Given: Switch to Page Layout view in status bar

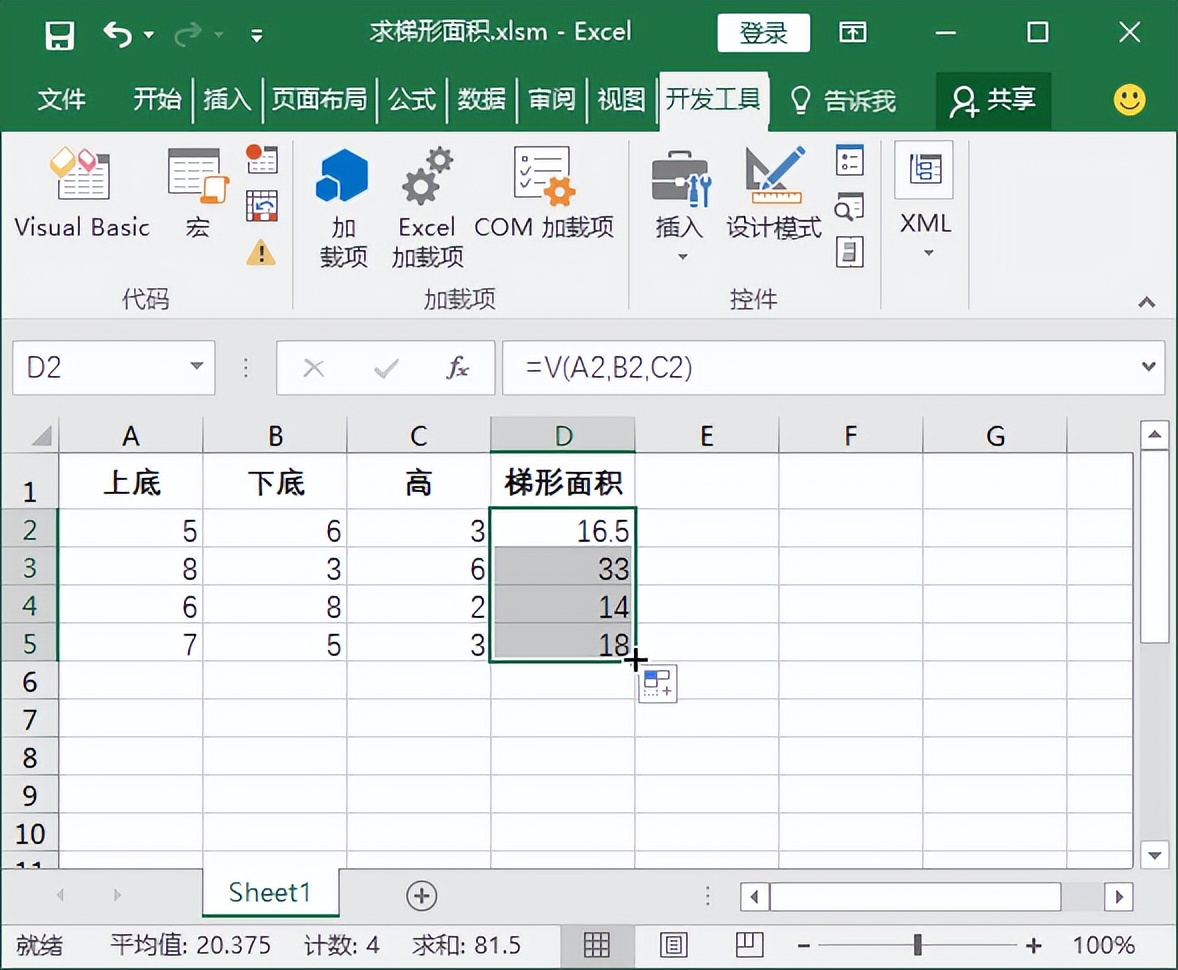Looking at the screenshot, I should [674, 945].
